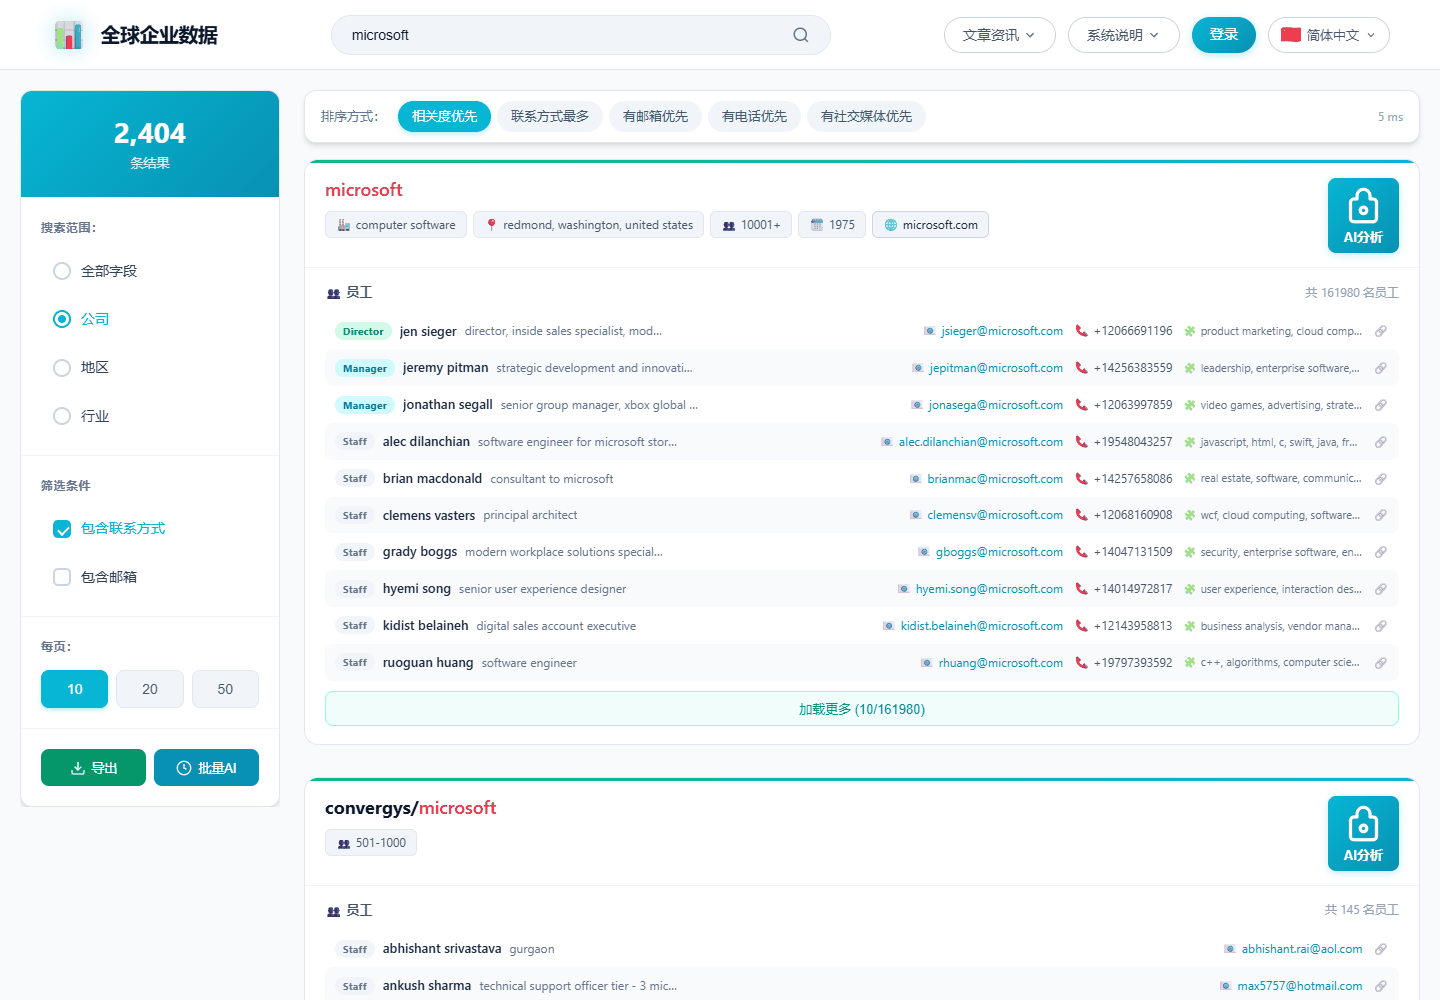The height and width of the screenshot is (1000, 1440).
Task: Click the 导出 export button
Action: point(94,768)
